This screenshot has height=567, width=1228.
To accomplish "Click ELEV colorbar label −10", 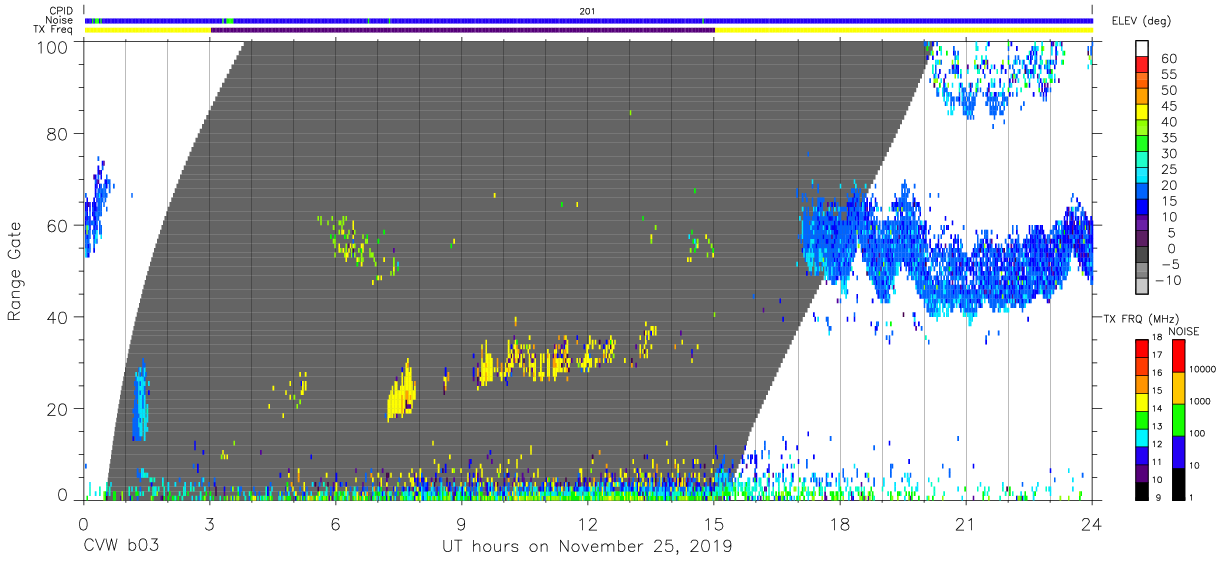I will tap(1166, 280).
